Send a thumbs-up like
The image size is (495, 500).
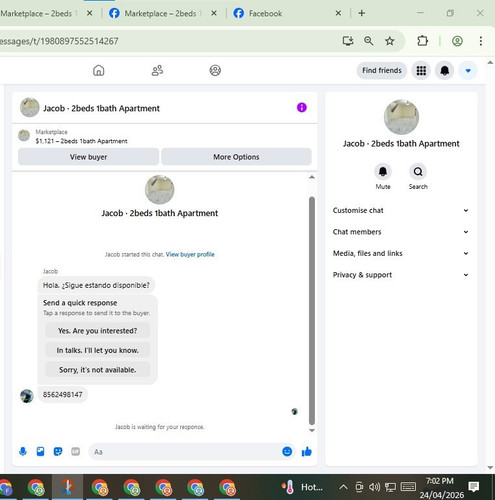click(306, 451)
